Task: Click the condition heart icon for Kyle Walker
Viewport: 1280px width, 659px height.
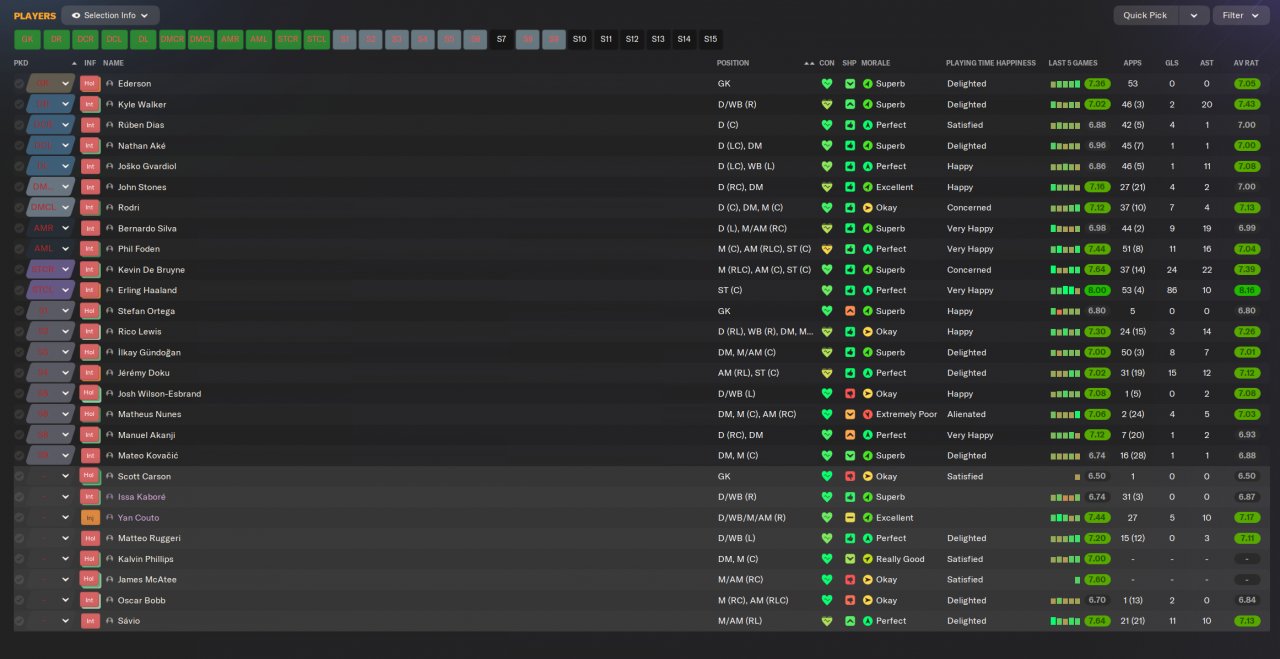Action: (827, 104)
